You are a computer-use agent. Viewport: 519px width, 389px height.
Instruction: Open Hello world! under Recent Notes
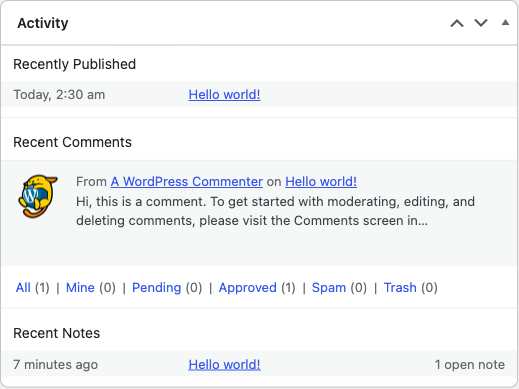[224, 365]
